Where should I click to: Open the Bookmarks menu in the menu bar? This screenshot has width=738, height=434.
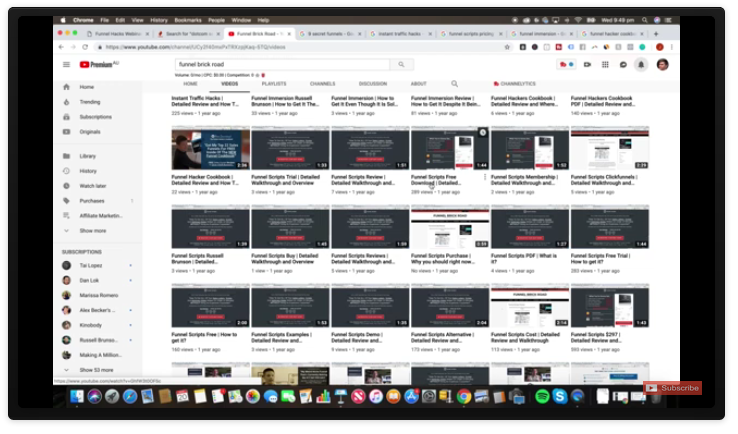[x=188, y=20]
